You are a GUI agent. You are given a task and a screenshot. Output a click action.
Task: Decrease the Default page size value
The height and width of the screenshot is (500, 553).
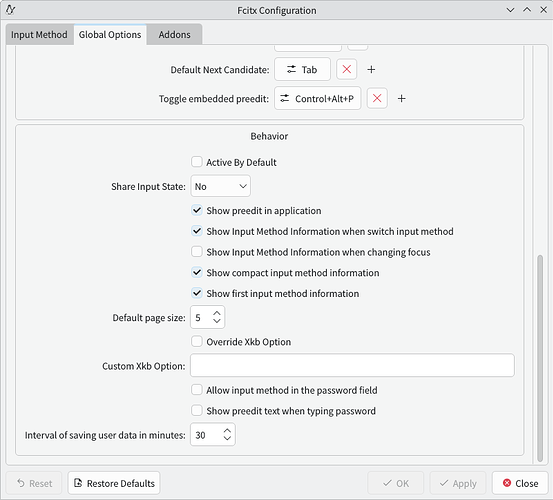tap(217, 321)
